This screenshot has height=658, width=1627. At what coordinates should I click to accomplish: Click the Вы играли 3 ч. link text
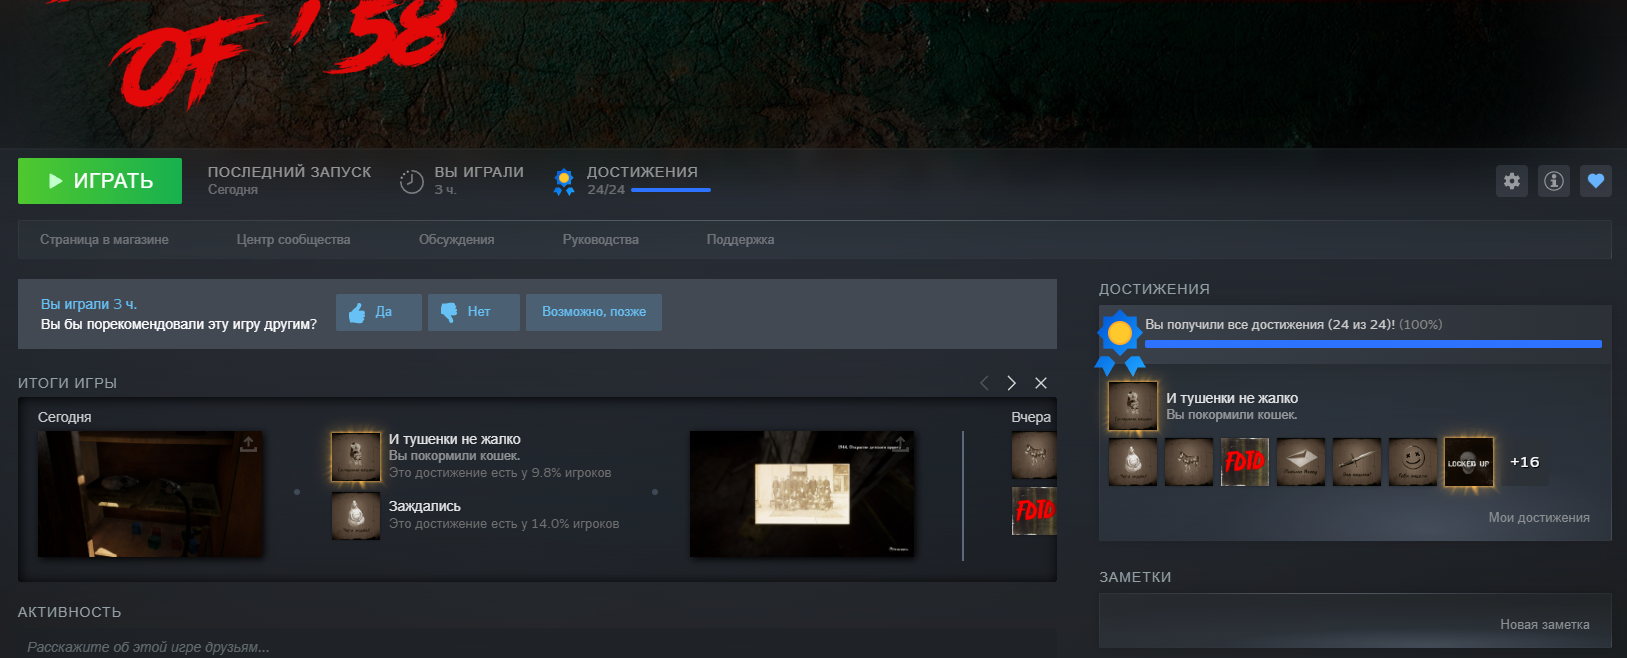pos(89,304)
